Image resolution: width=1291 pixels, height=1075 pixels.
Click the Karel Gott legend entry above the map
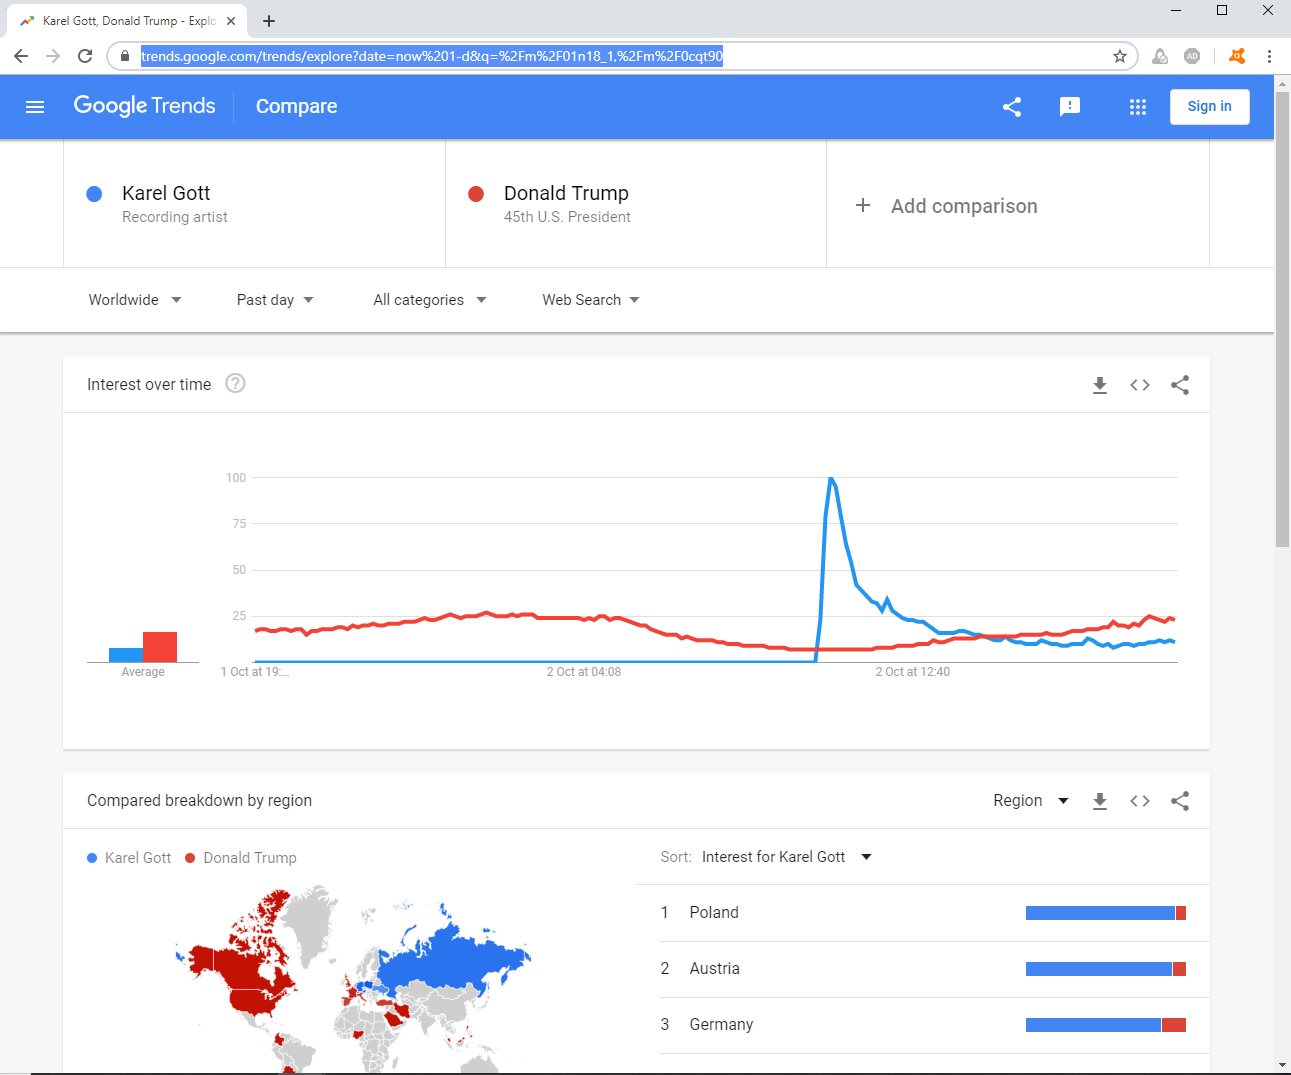click(x=129, y=858)
